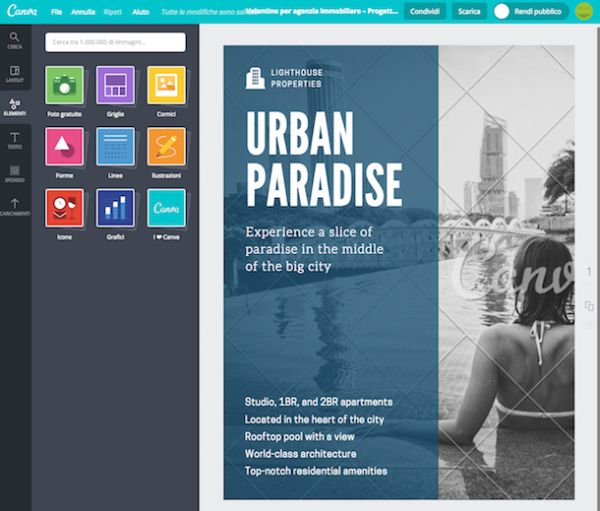The height and width of the screenshot is (511, 600).
Task: Select the LIGHTHOUSE PROPERTIES text
Action: pos(297,78)
